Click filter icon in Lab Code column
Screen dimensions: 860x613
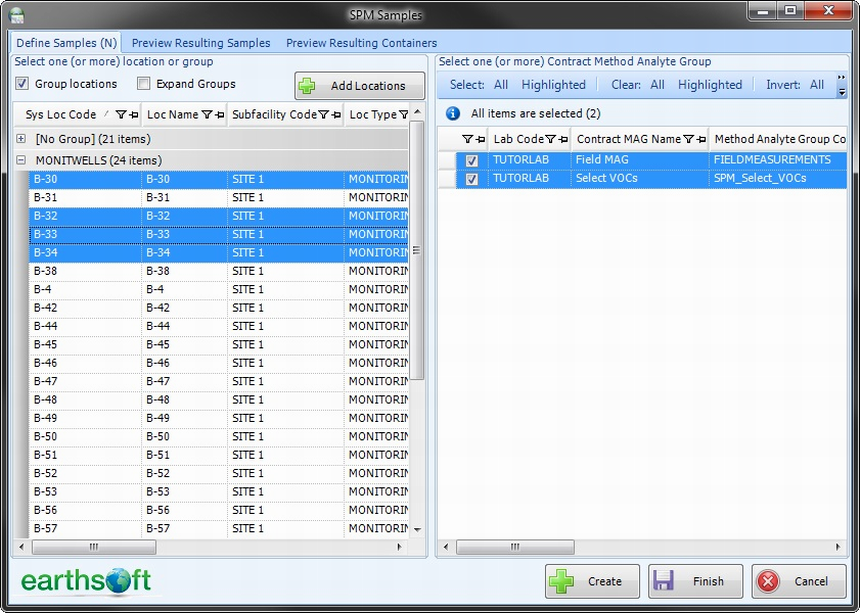pyautogui.click(x=550, y=140)
